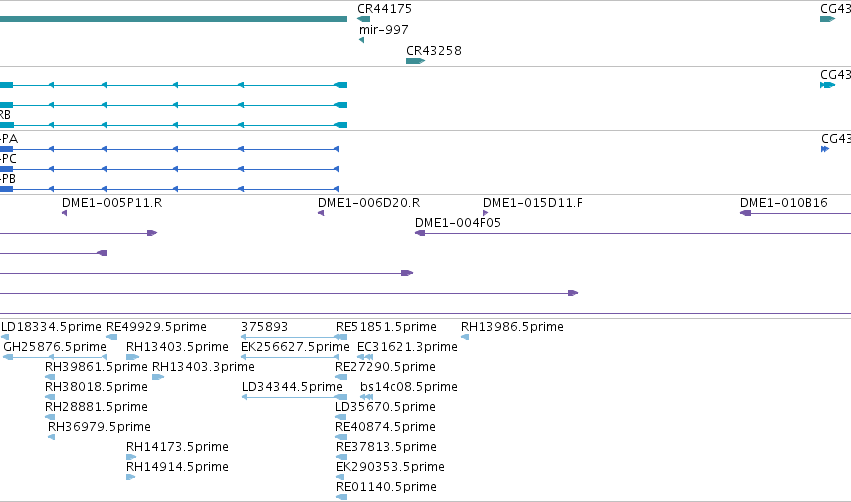Click the RE49929.5prime EST label
The width and height of the screenshot is (851, 502).
156,327
